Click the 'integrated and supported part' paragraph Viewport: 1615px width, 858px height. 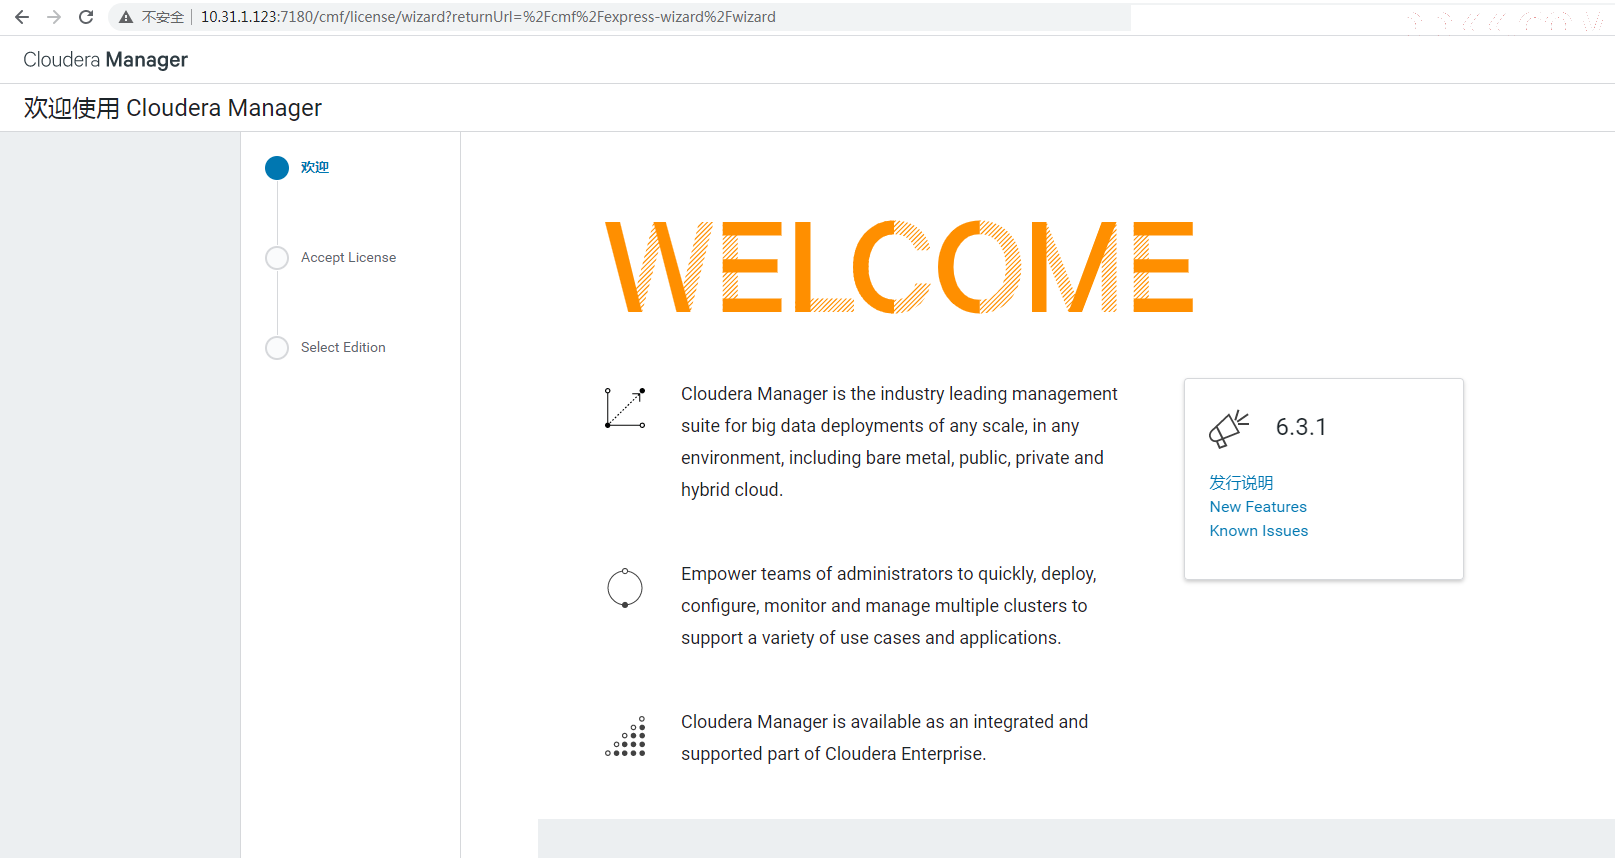884,738
